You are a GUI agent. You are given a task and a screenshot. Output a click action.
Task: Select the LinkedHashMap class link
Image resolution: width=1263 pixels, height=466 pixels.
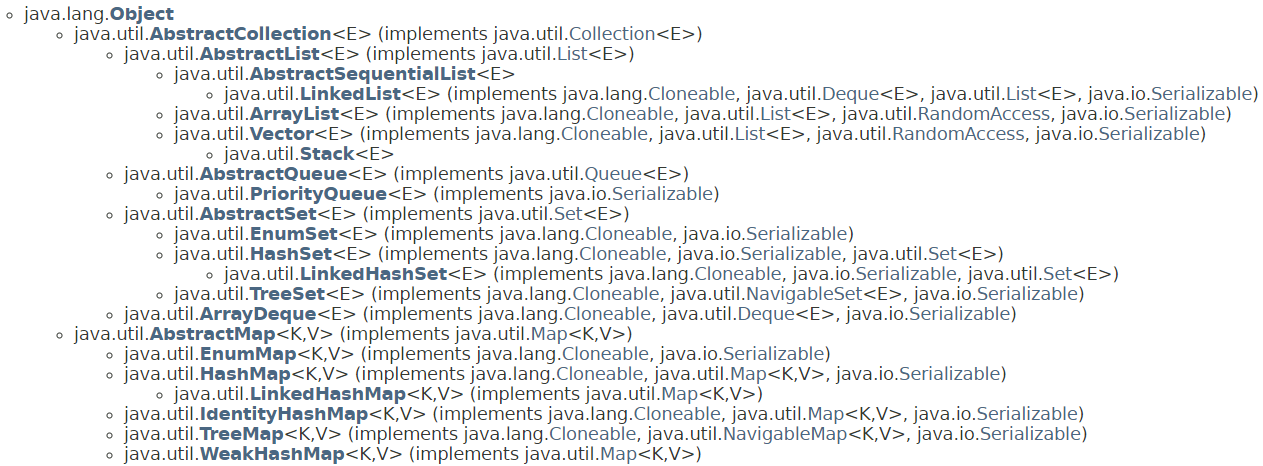coord(327,394)
